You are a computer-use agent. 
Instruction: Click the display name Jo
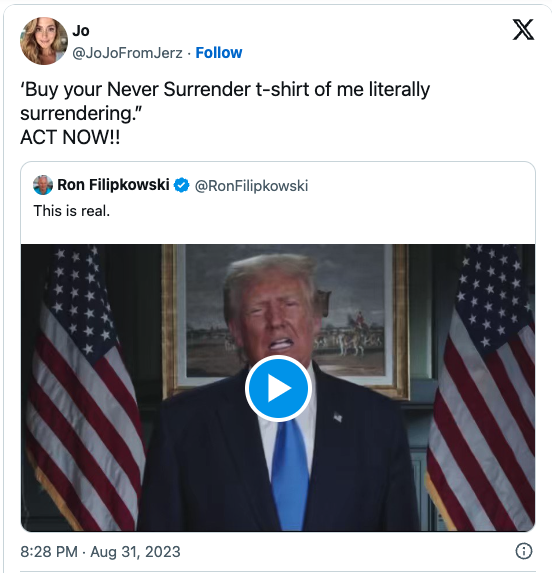81,31
